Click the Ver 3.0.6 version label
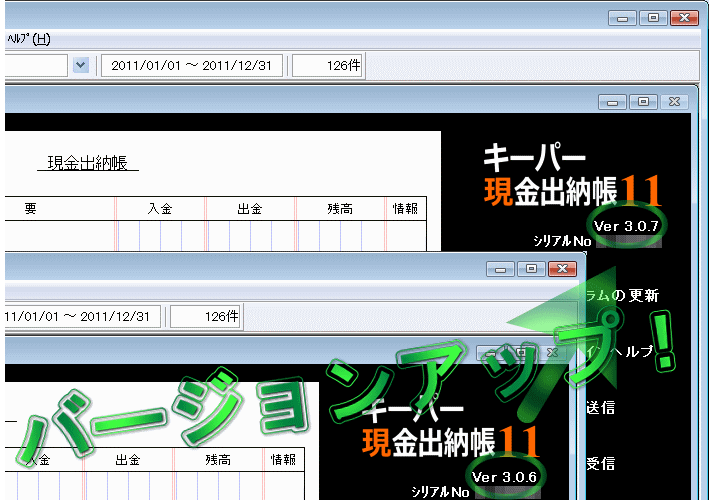Screen dimensions: 709x501 click(504, 477)
